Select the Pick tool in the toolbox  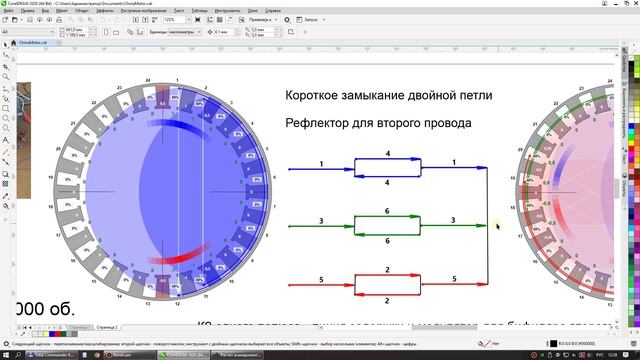pyautogui.click(x=5, y=44)
